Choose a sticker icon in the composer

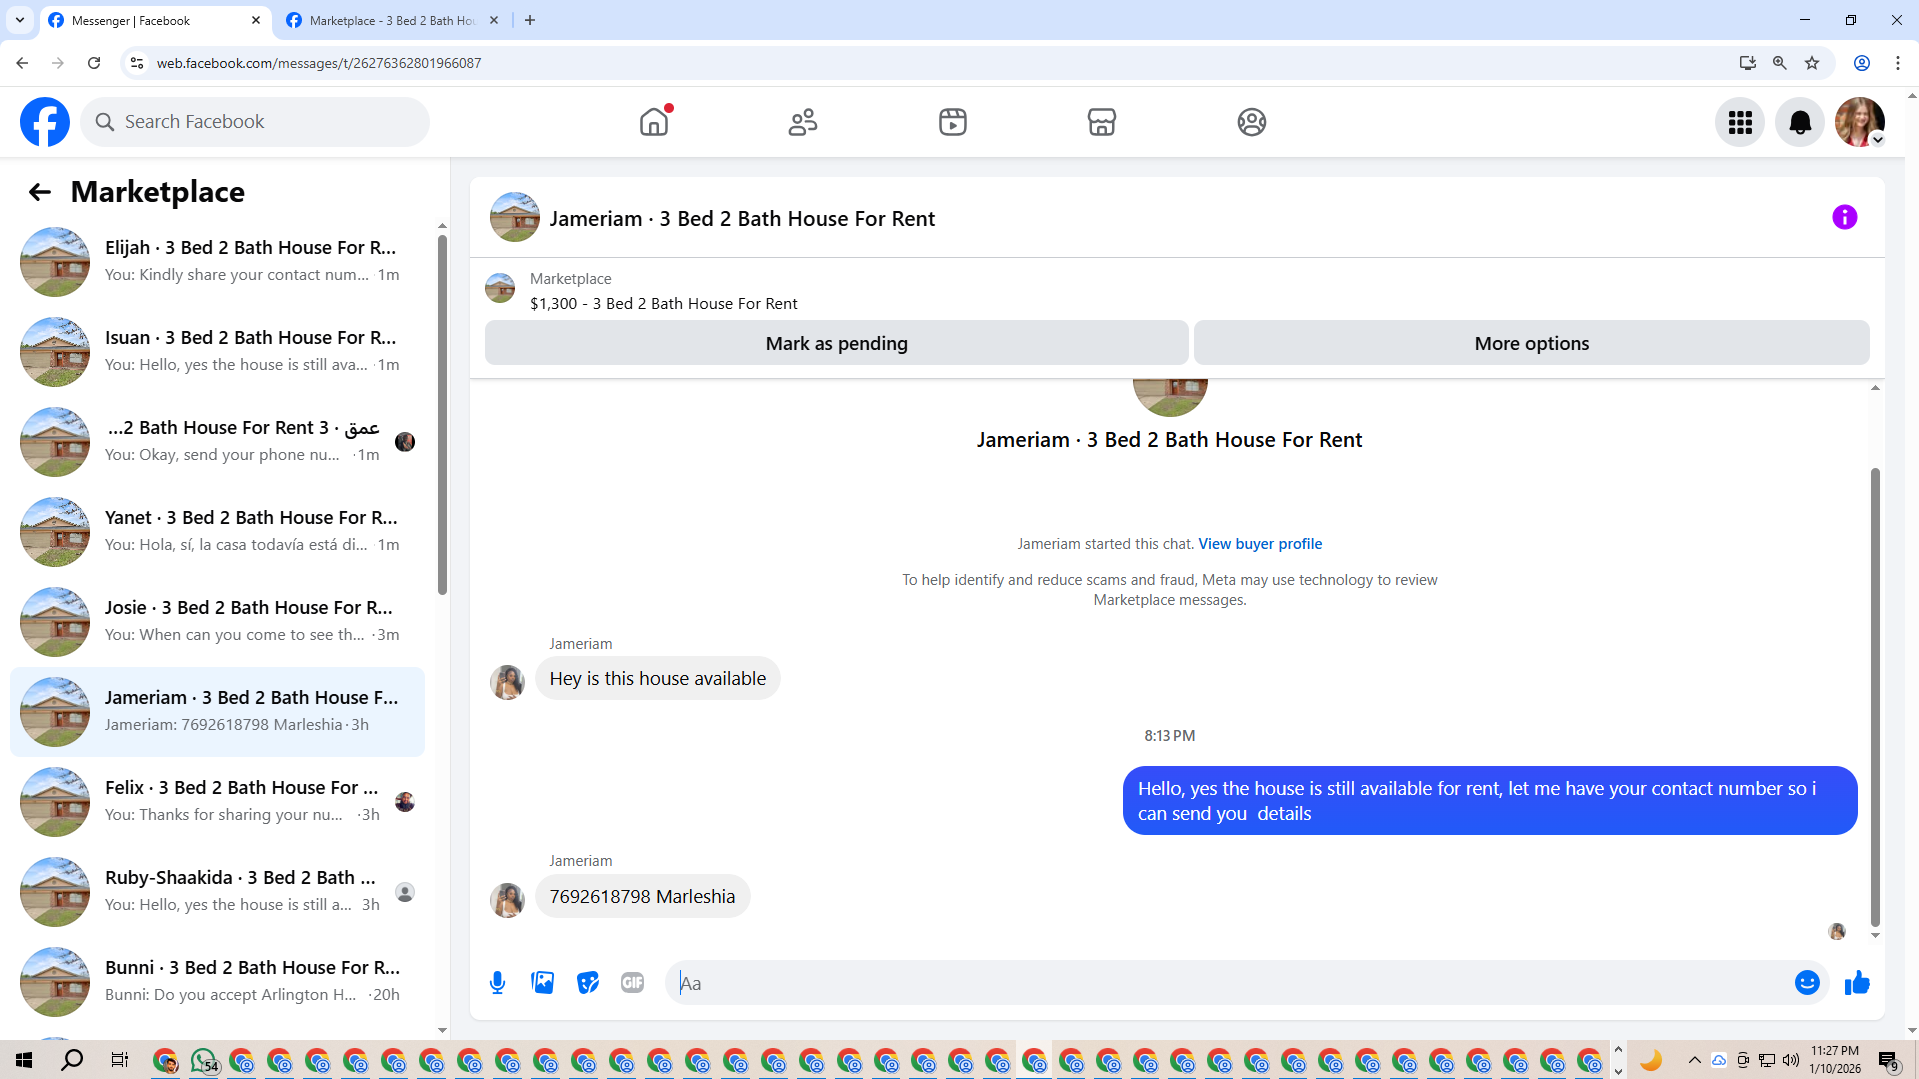click(588, 983)
